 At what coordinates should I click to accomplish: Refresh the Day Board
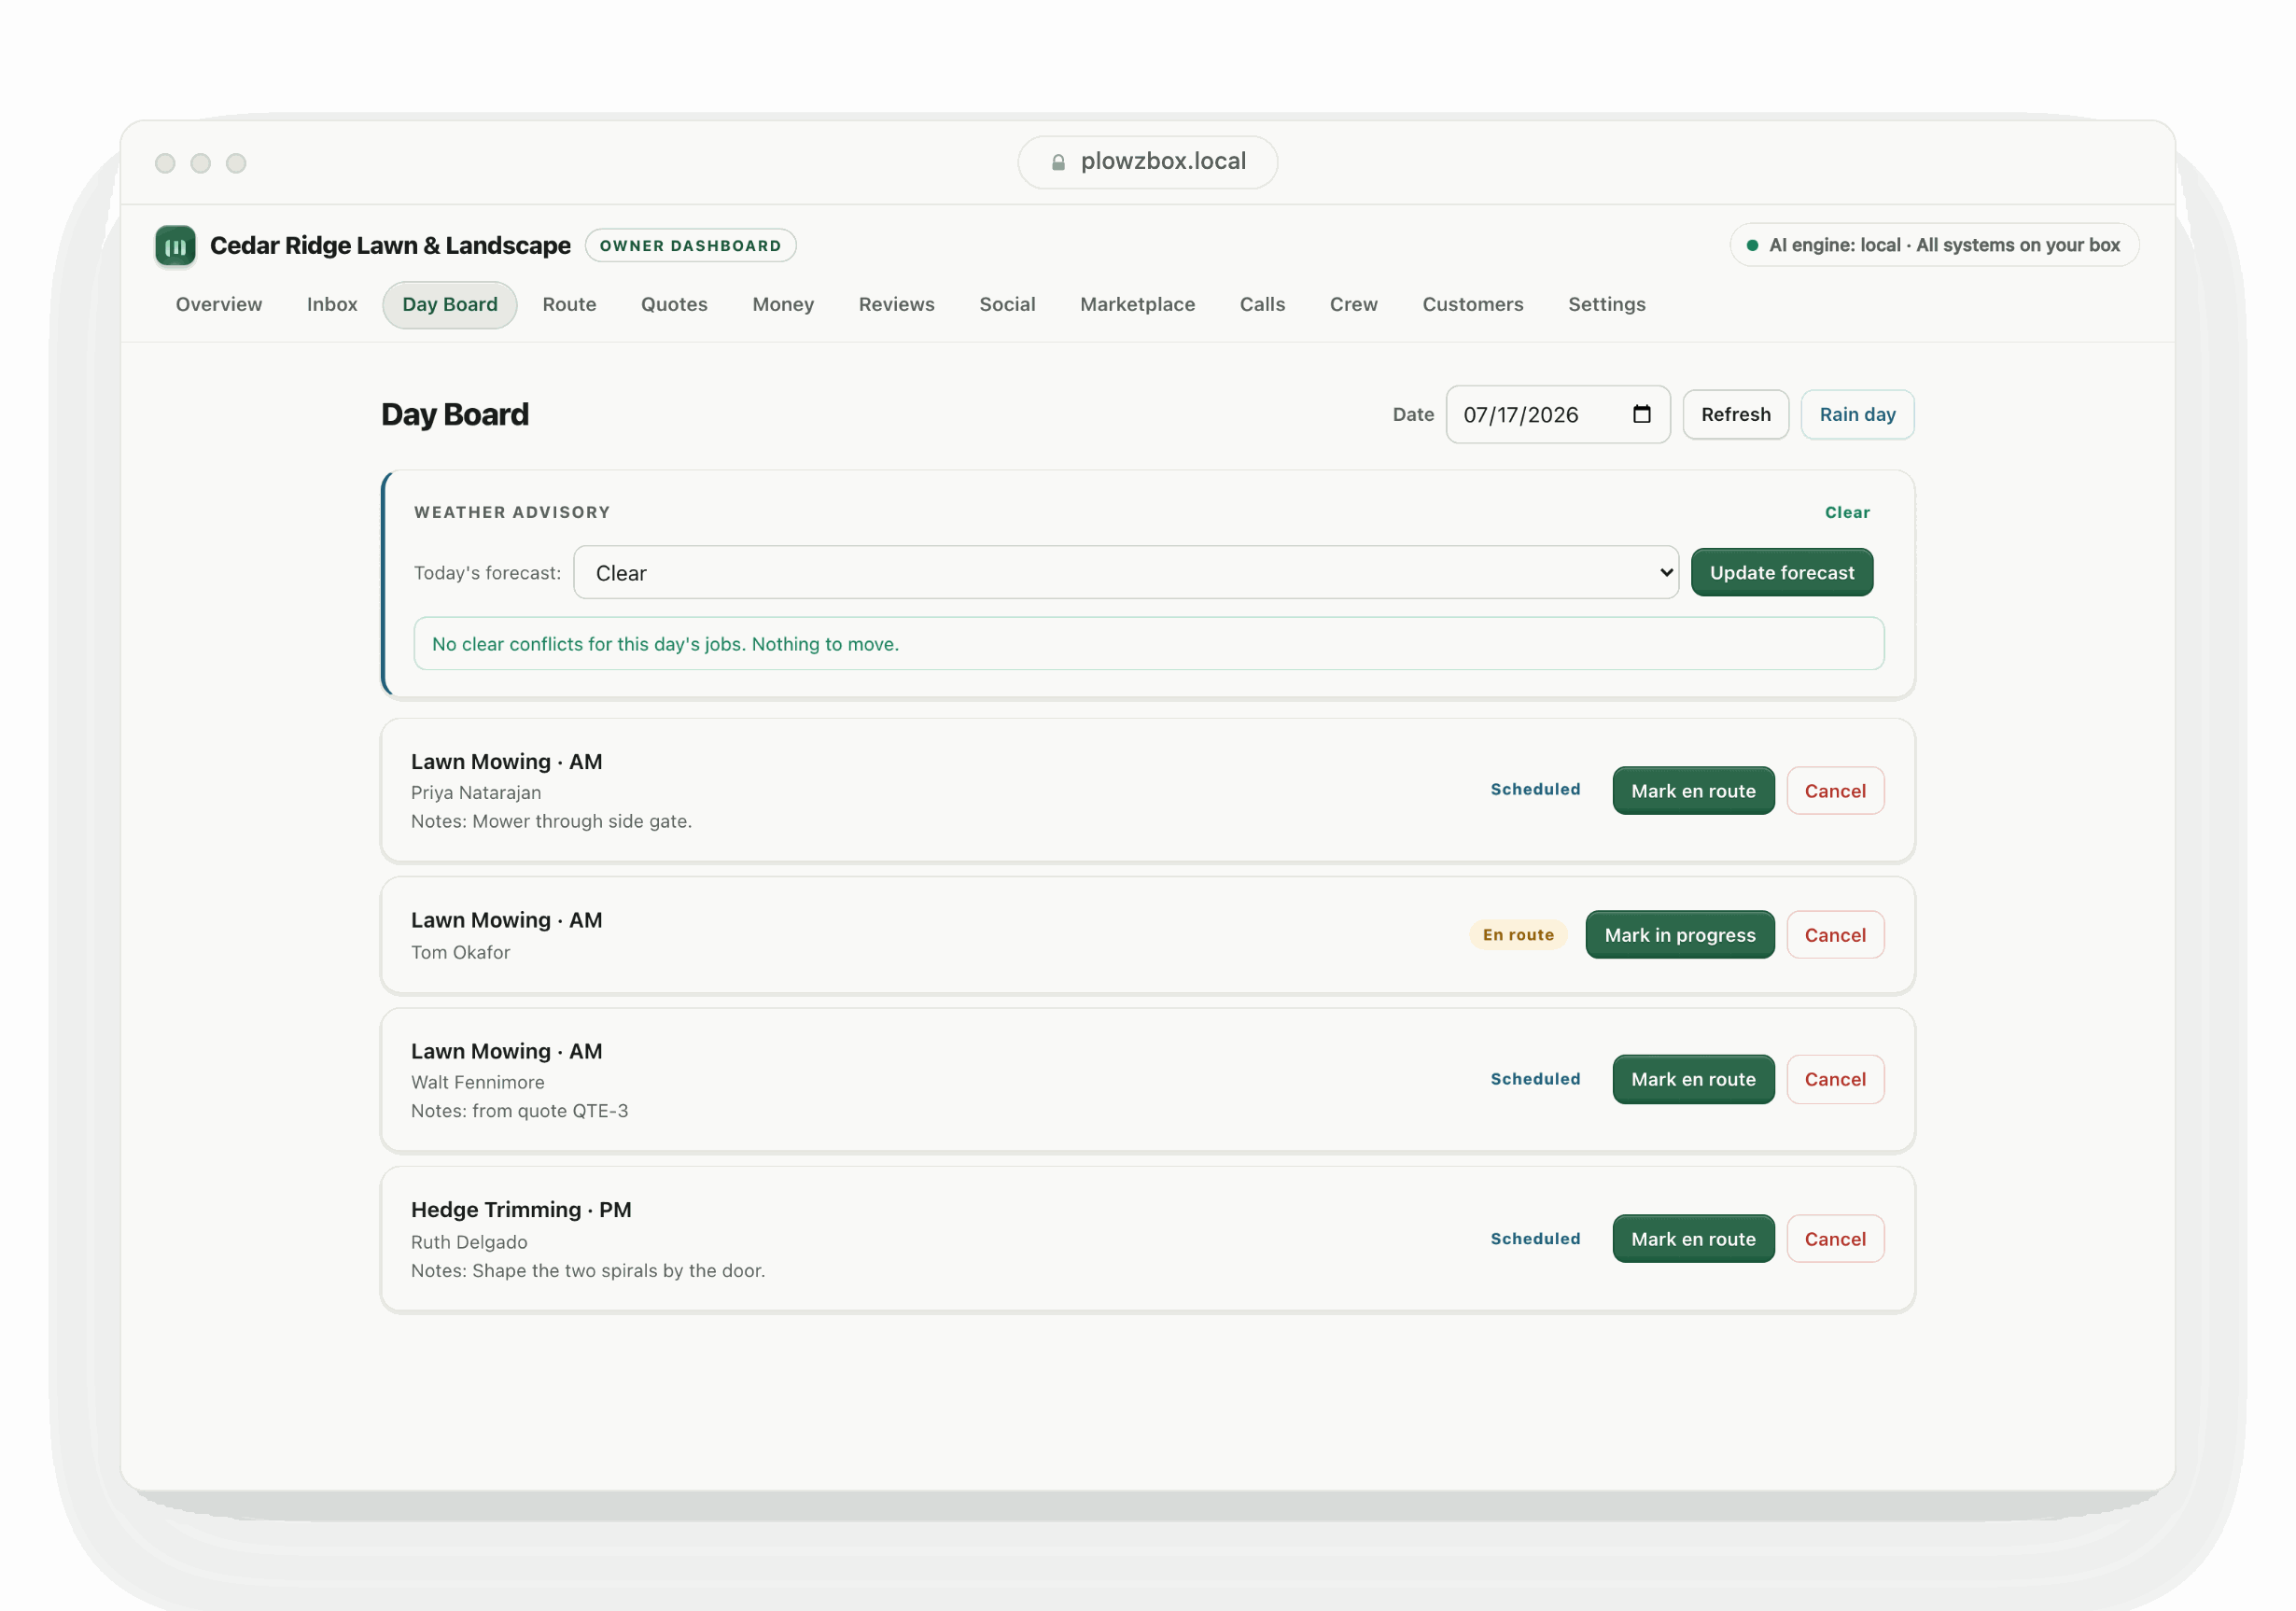(x=1735, y=414)
